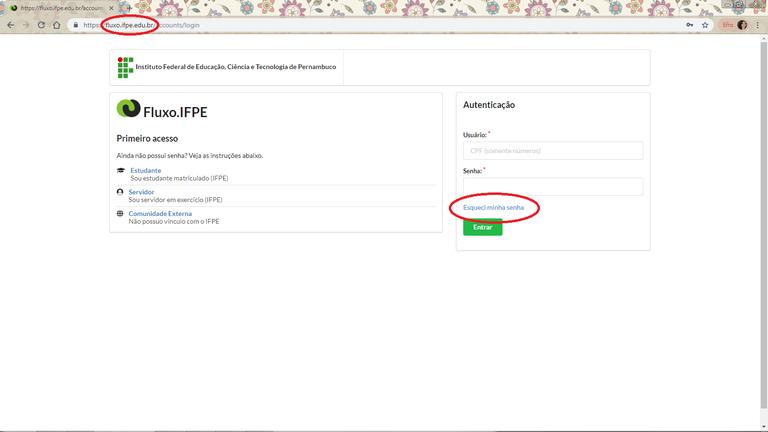Screen dimensions: 768x432
Task: Open the Chrome profile avatar
Action: click(743, 25)
